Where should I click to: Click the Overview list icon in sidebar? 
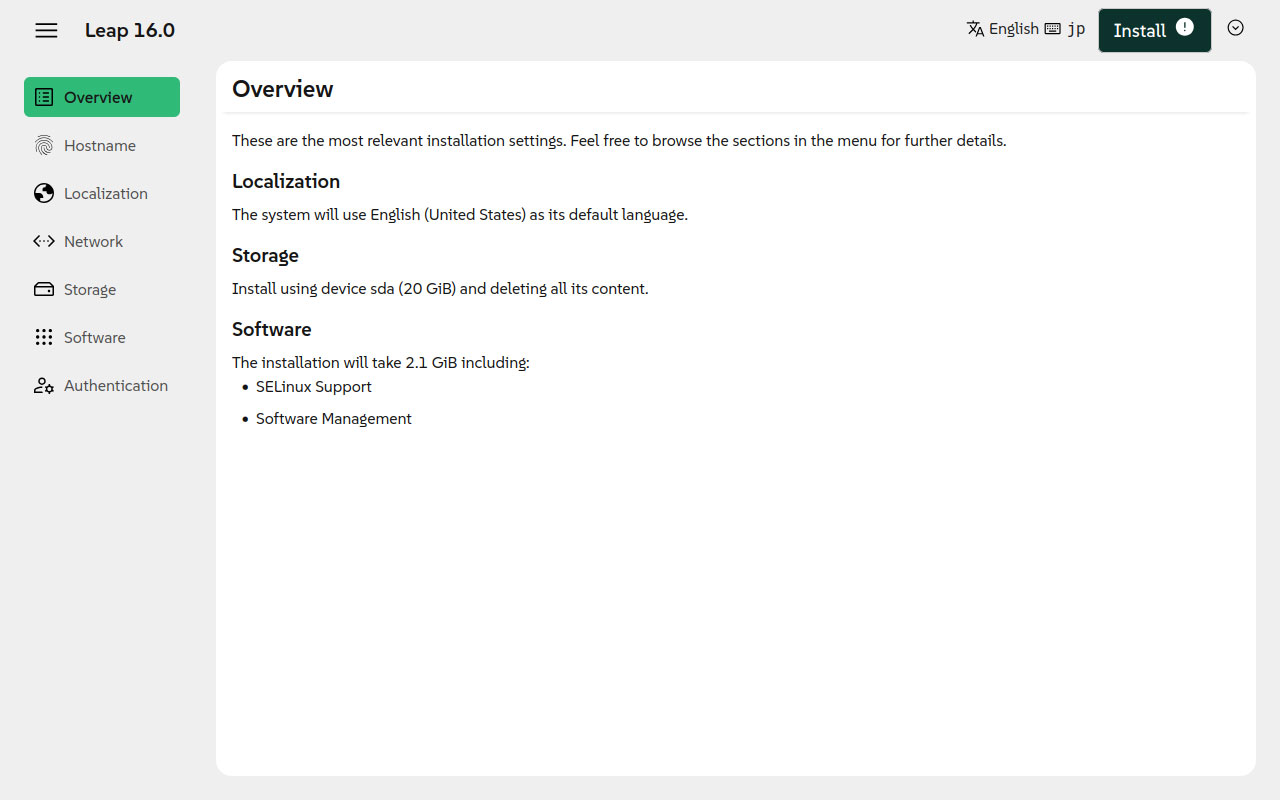tap(44, 97)
